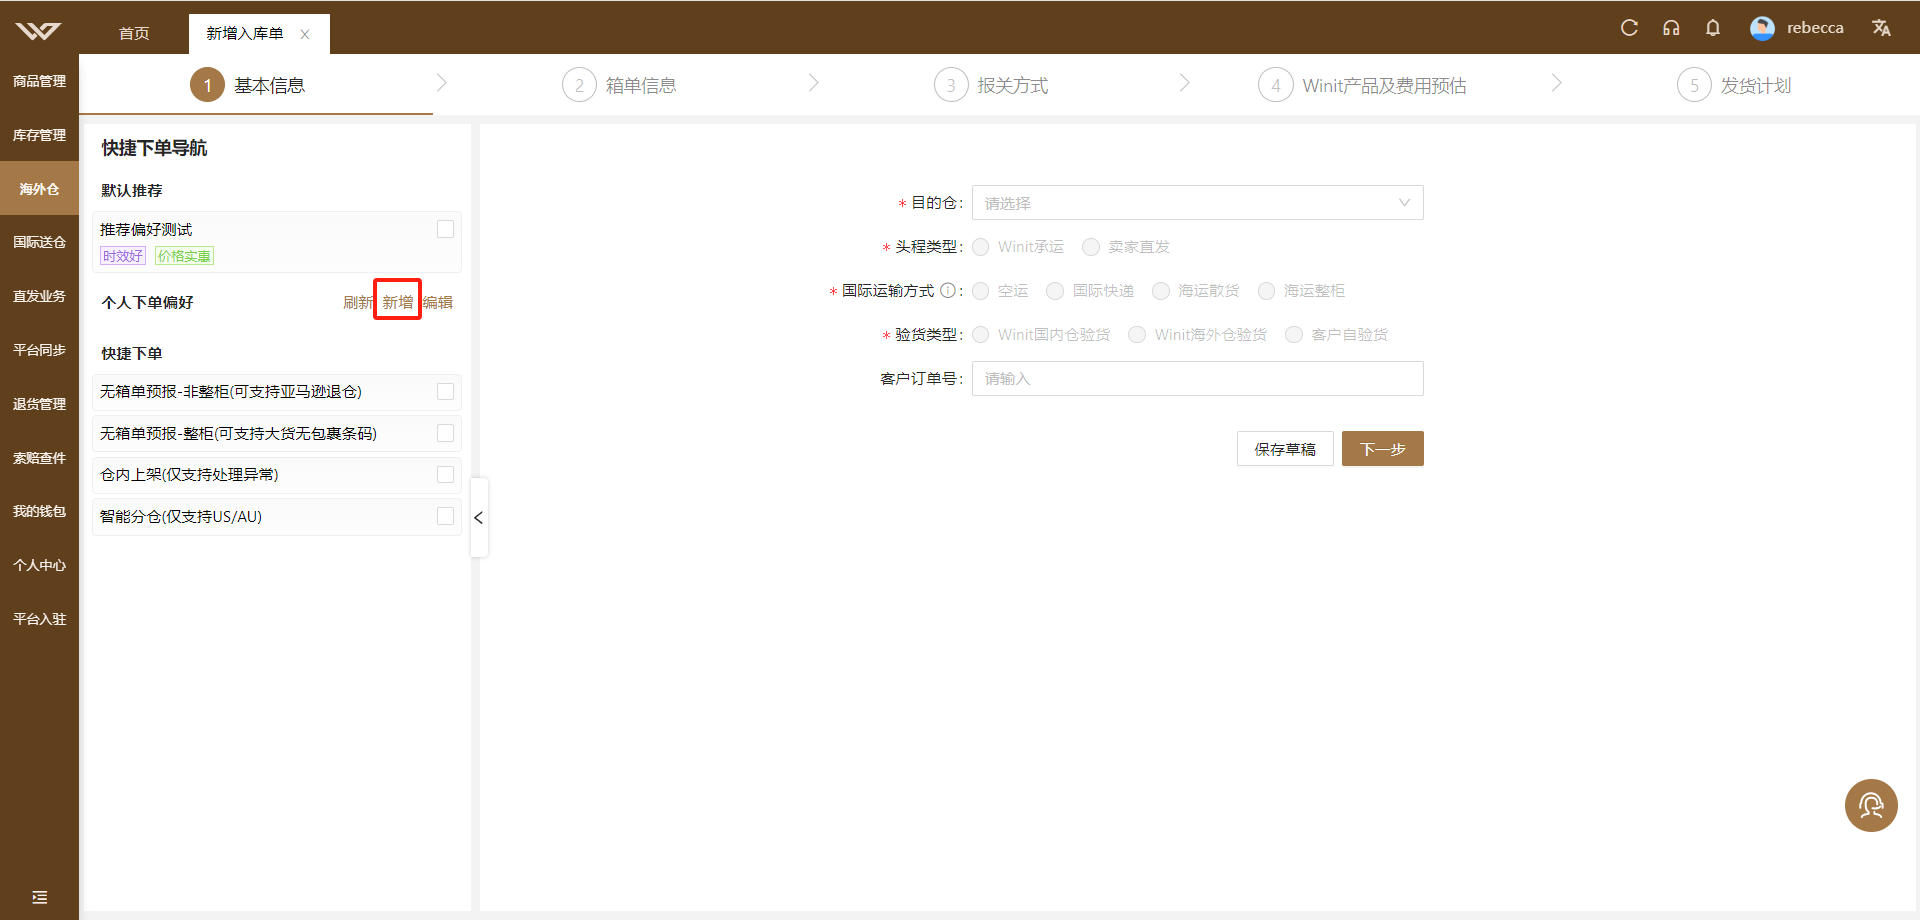
Task: Select Winit国内仓验货 radio button
Action: [981, 335]
